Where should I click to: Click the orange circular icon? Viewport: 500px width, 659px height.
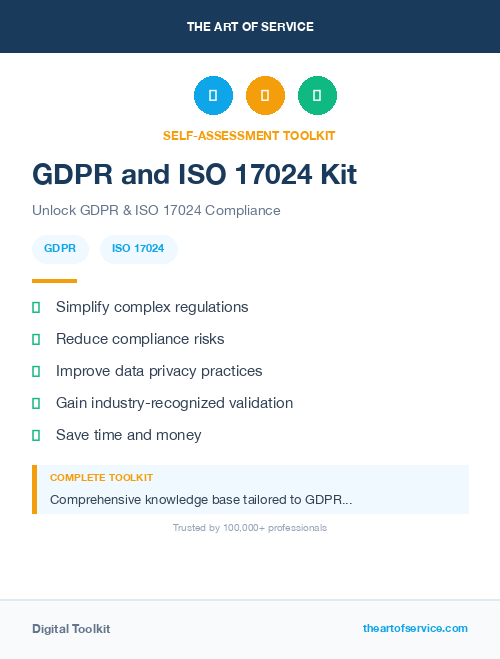265,95
